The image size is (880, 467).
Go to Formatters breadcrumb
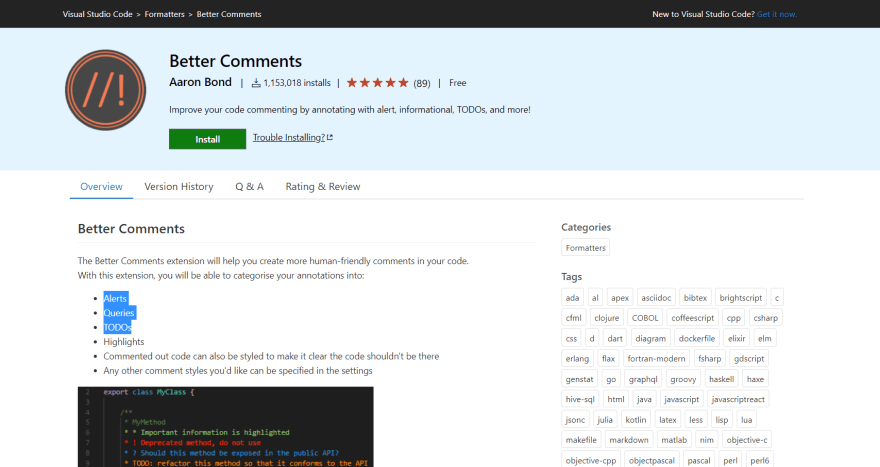coord(164,14)
